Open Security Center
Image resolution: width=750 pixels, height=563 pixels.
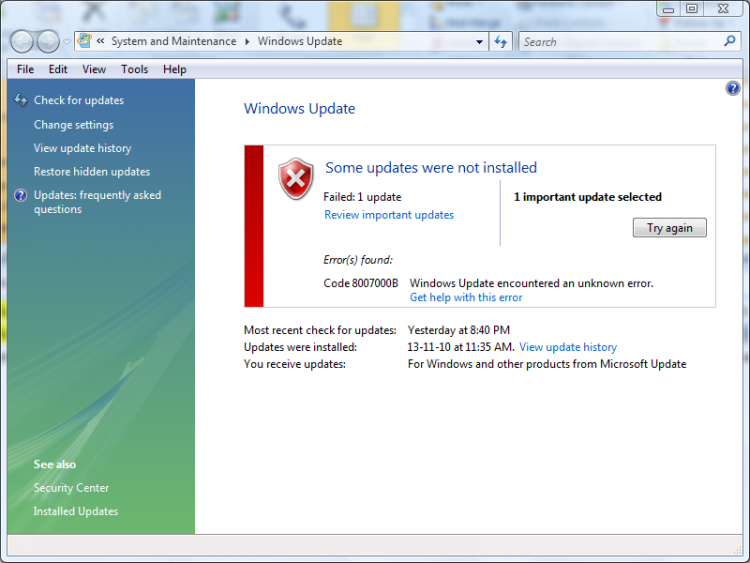coord(71,488)
